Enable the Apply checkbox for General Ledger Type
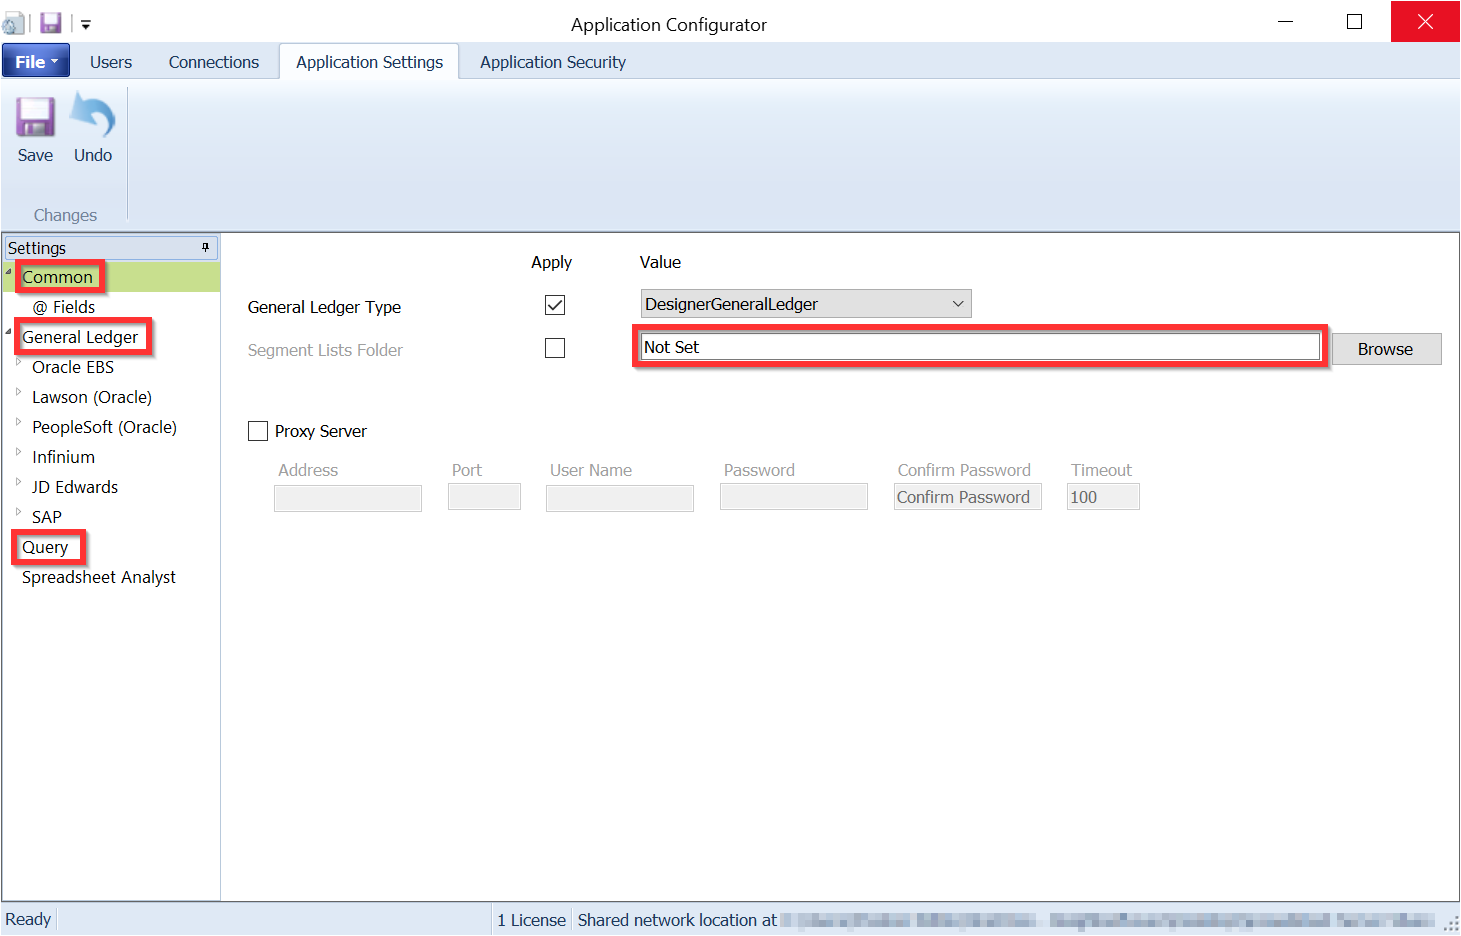 555,305
